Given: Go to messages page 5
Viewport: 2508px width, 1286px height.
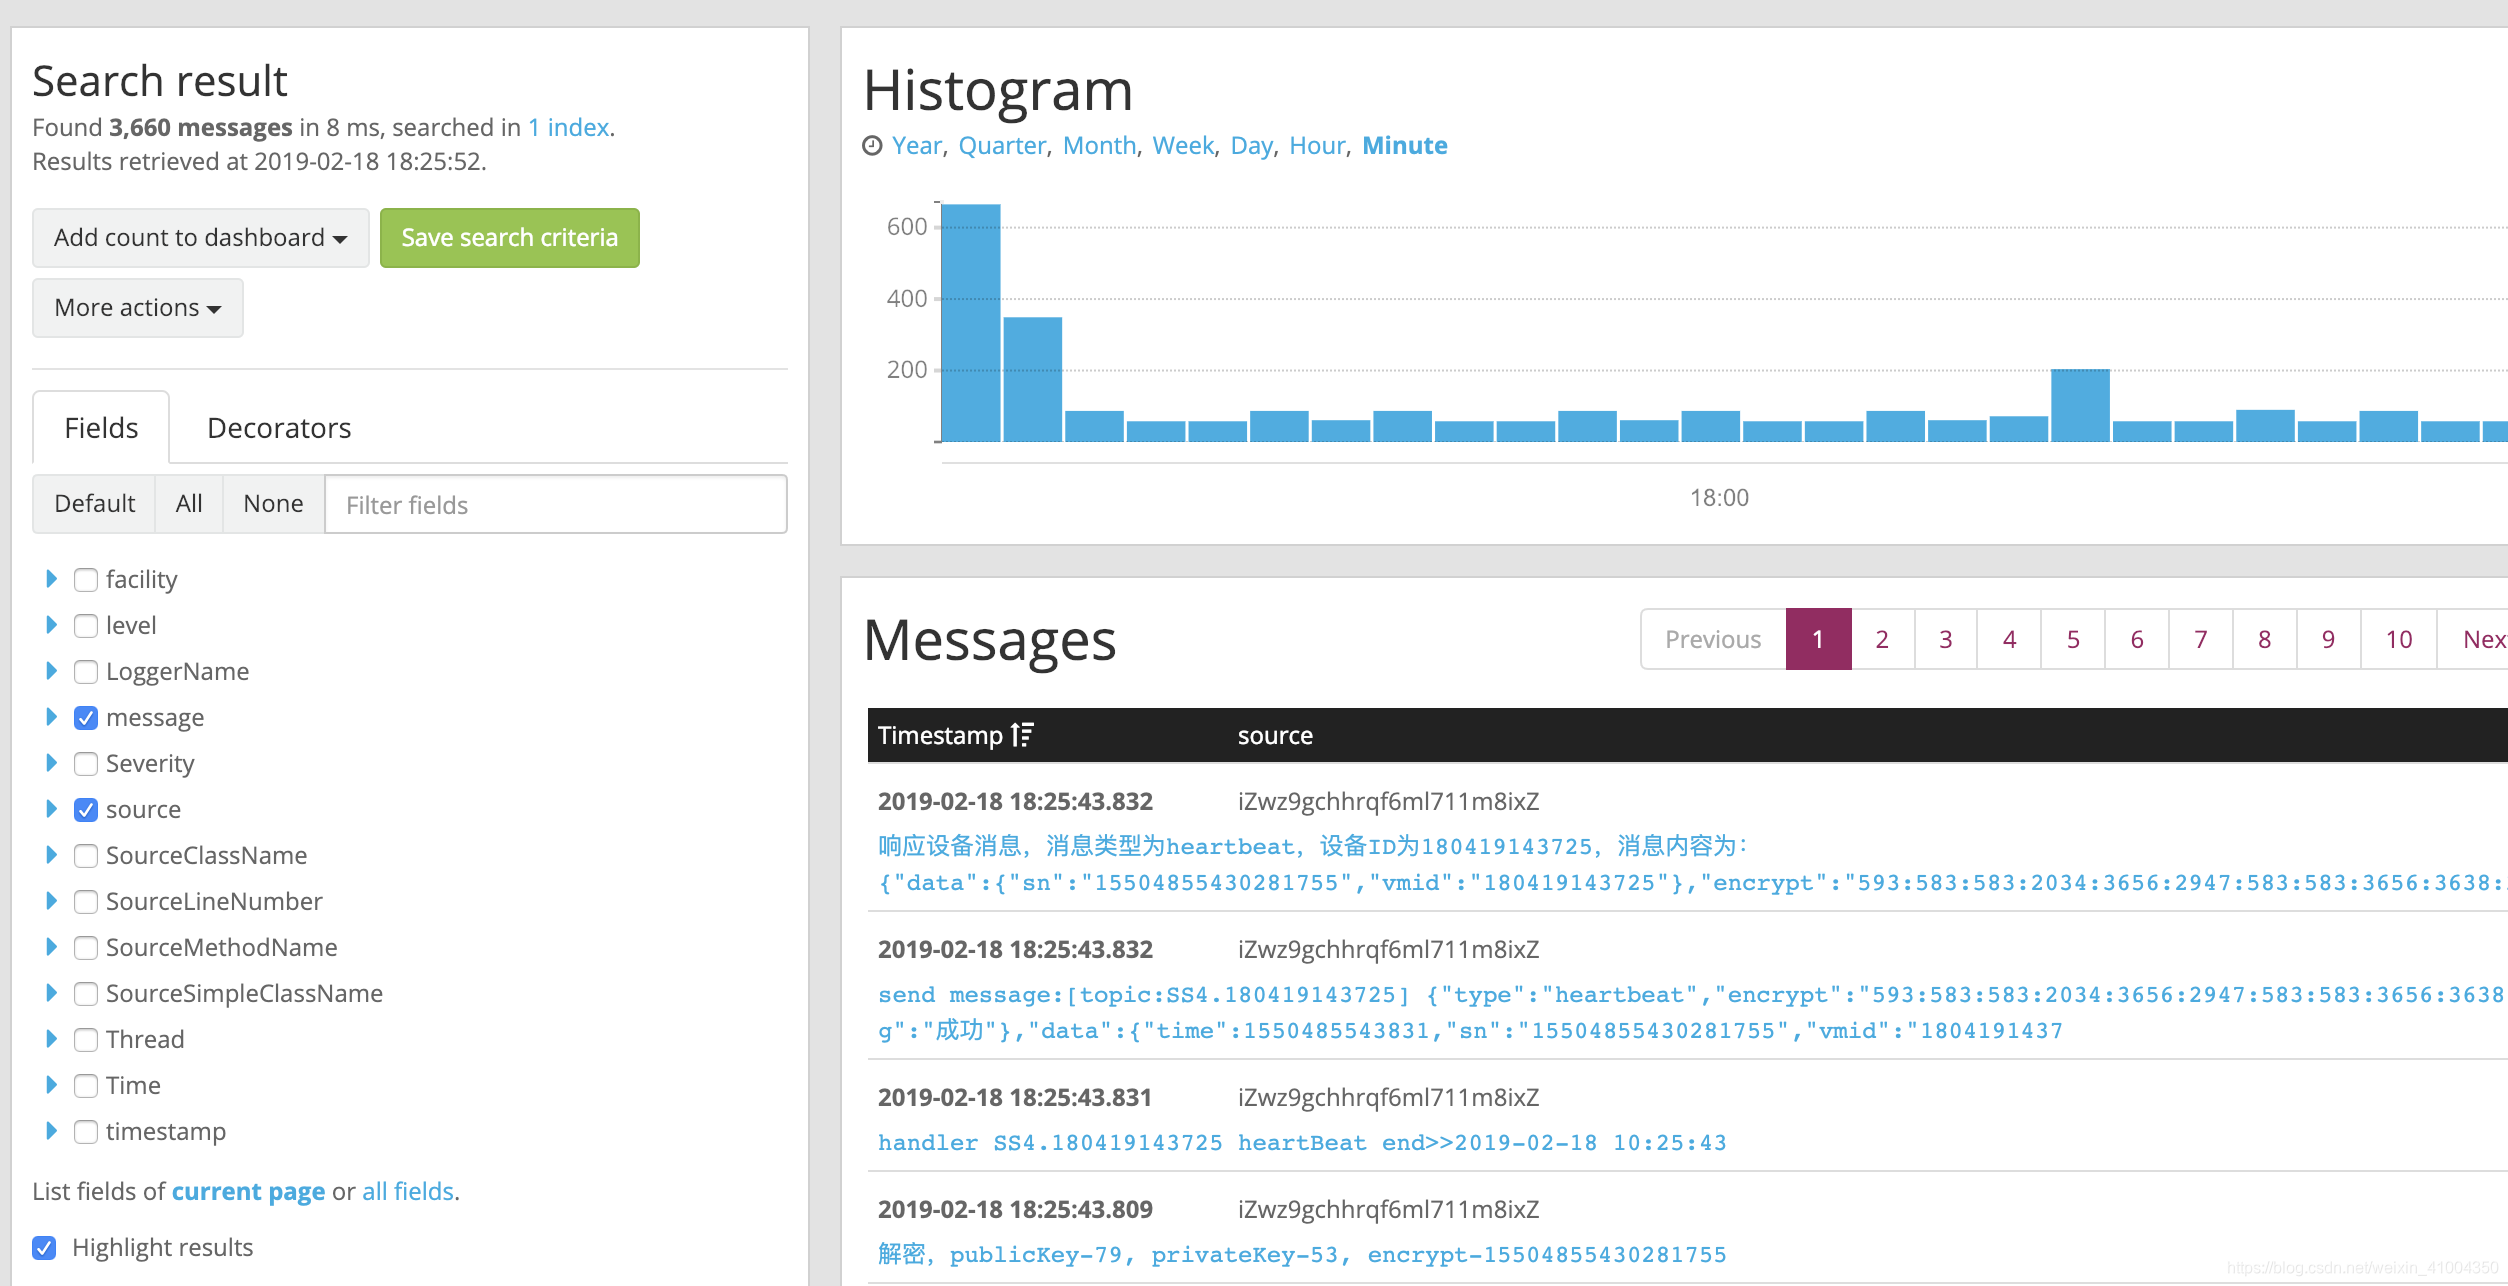Looking at the screenshot, I should (2072, 639).
